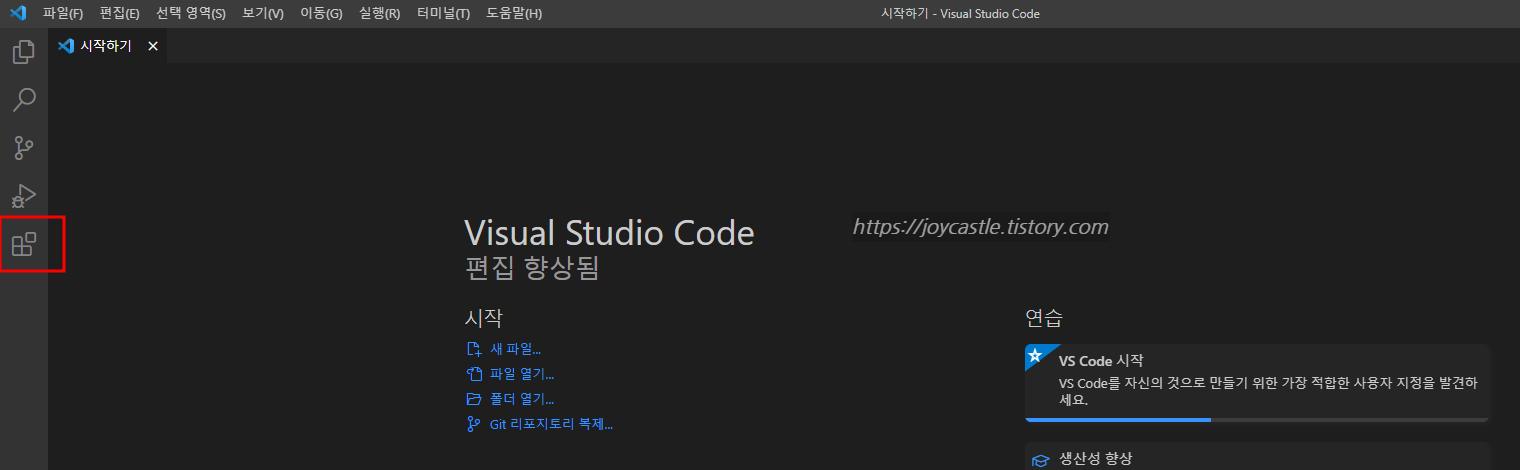Click the file icon beside 파일 열기
Image resolution: width=1520 pixels, height=470 pixels.
(474, 374)
